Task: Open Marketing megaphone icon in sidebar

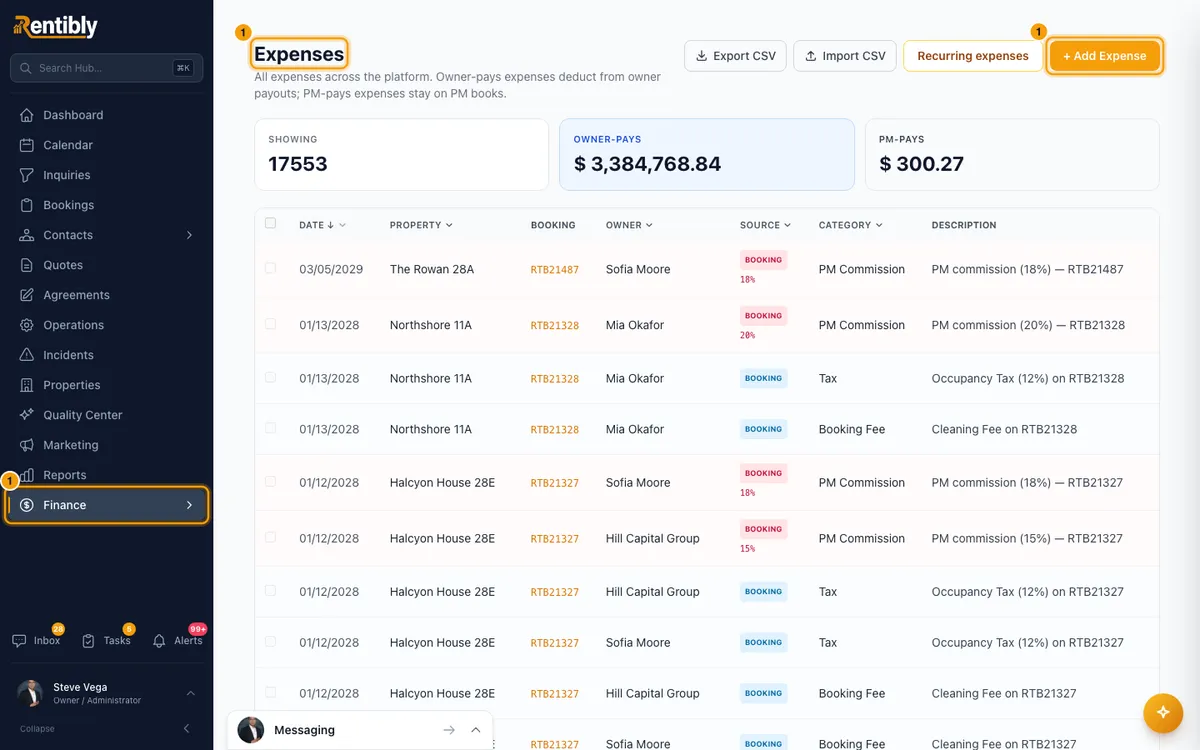Action: pyautogui.click(x=27, y=445)
